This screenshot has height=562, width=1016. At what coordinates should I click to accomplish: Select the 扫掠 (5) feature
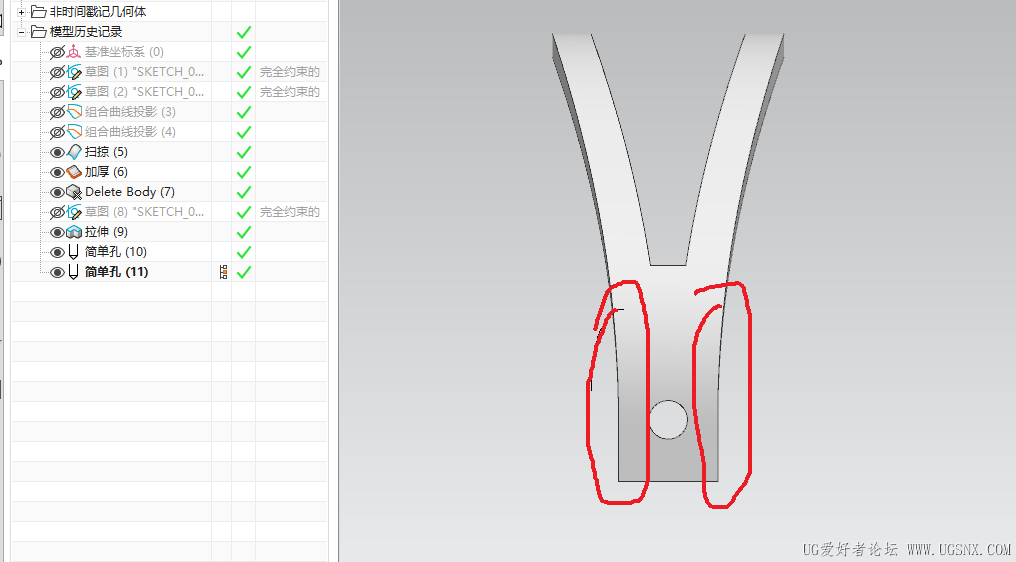[x=106, y=152]
